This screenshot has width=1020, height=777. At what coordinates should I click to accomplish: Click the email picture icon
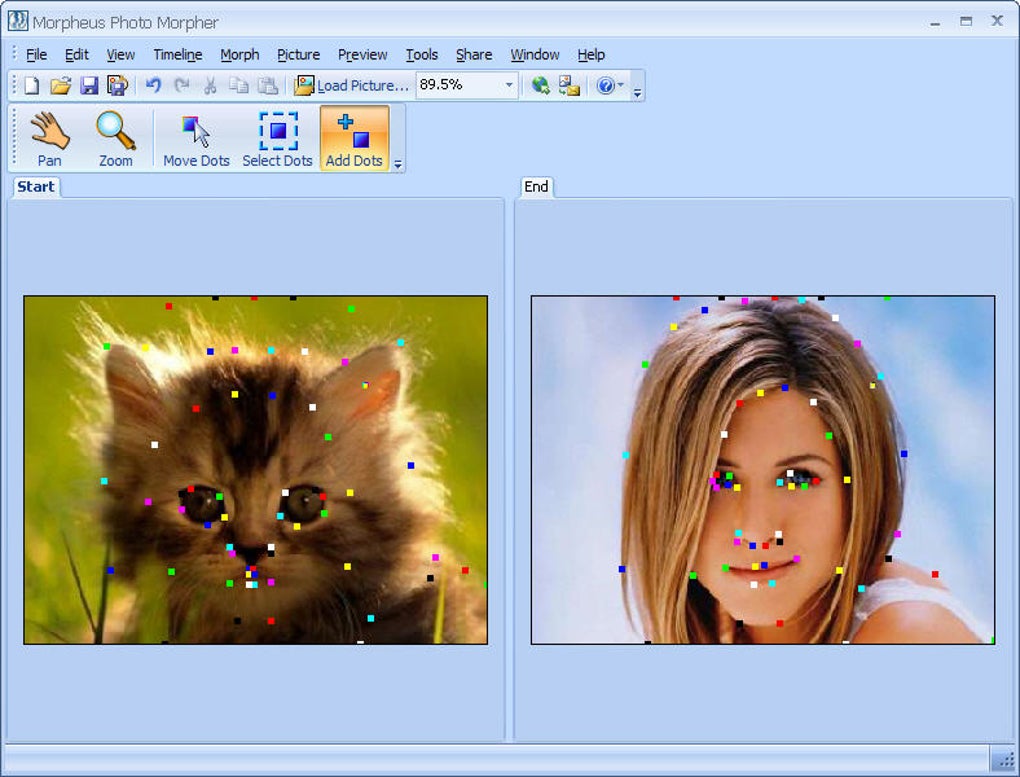coord(569,85)
